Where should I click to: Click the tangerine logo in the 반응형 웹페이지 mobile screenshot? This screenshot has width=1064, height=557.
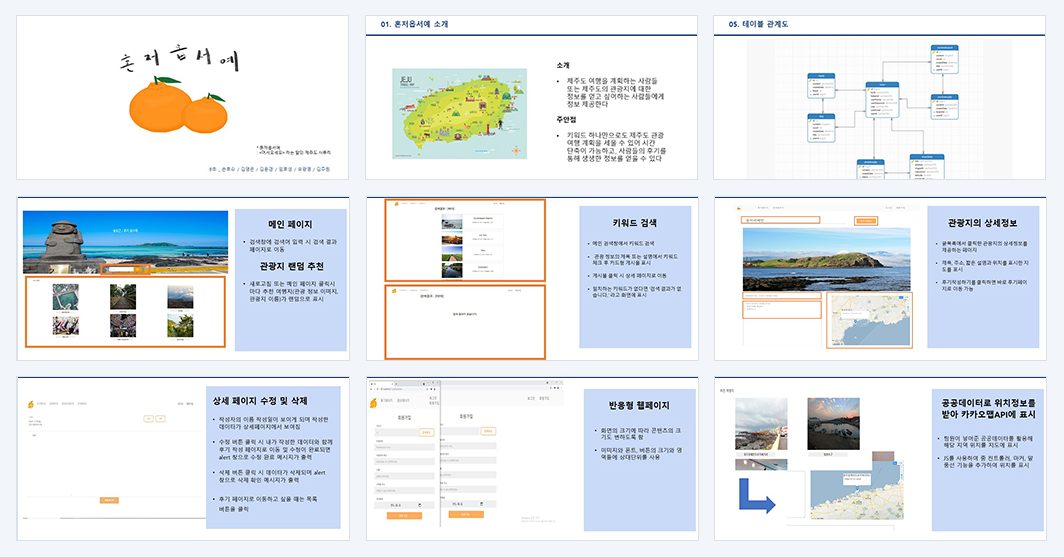click(x=375, y=404)
